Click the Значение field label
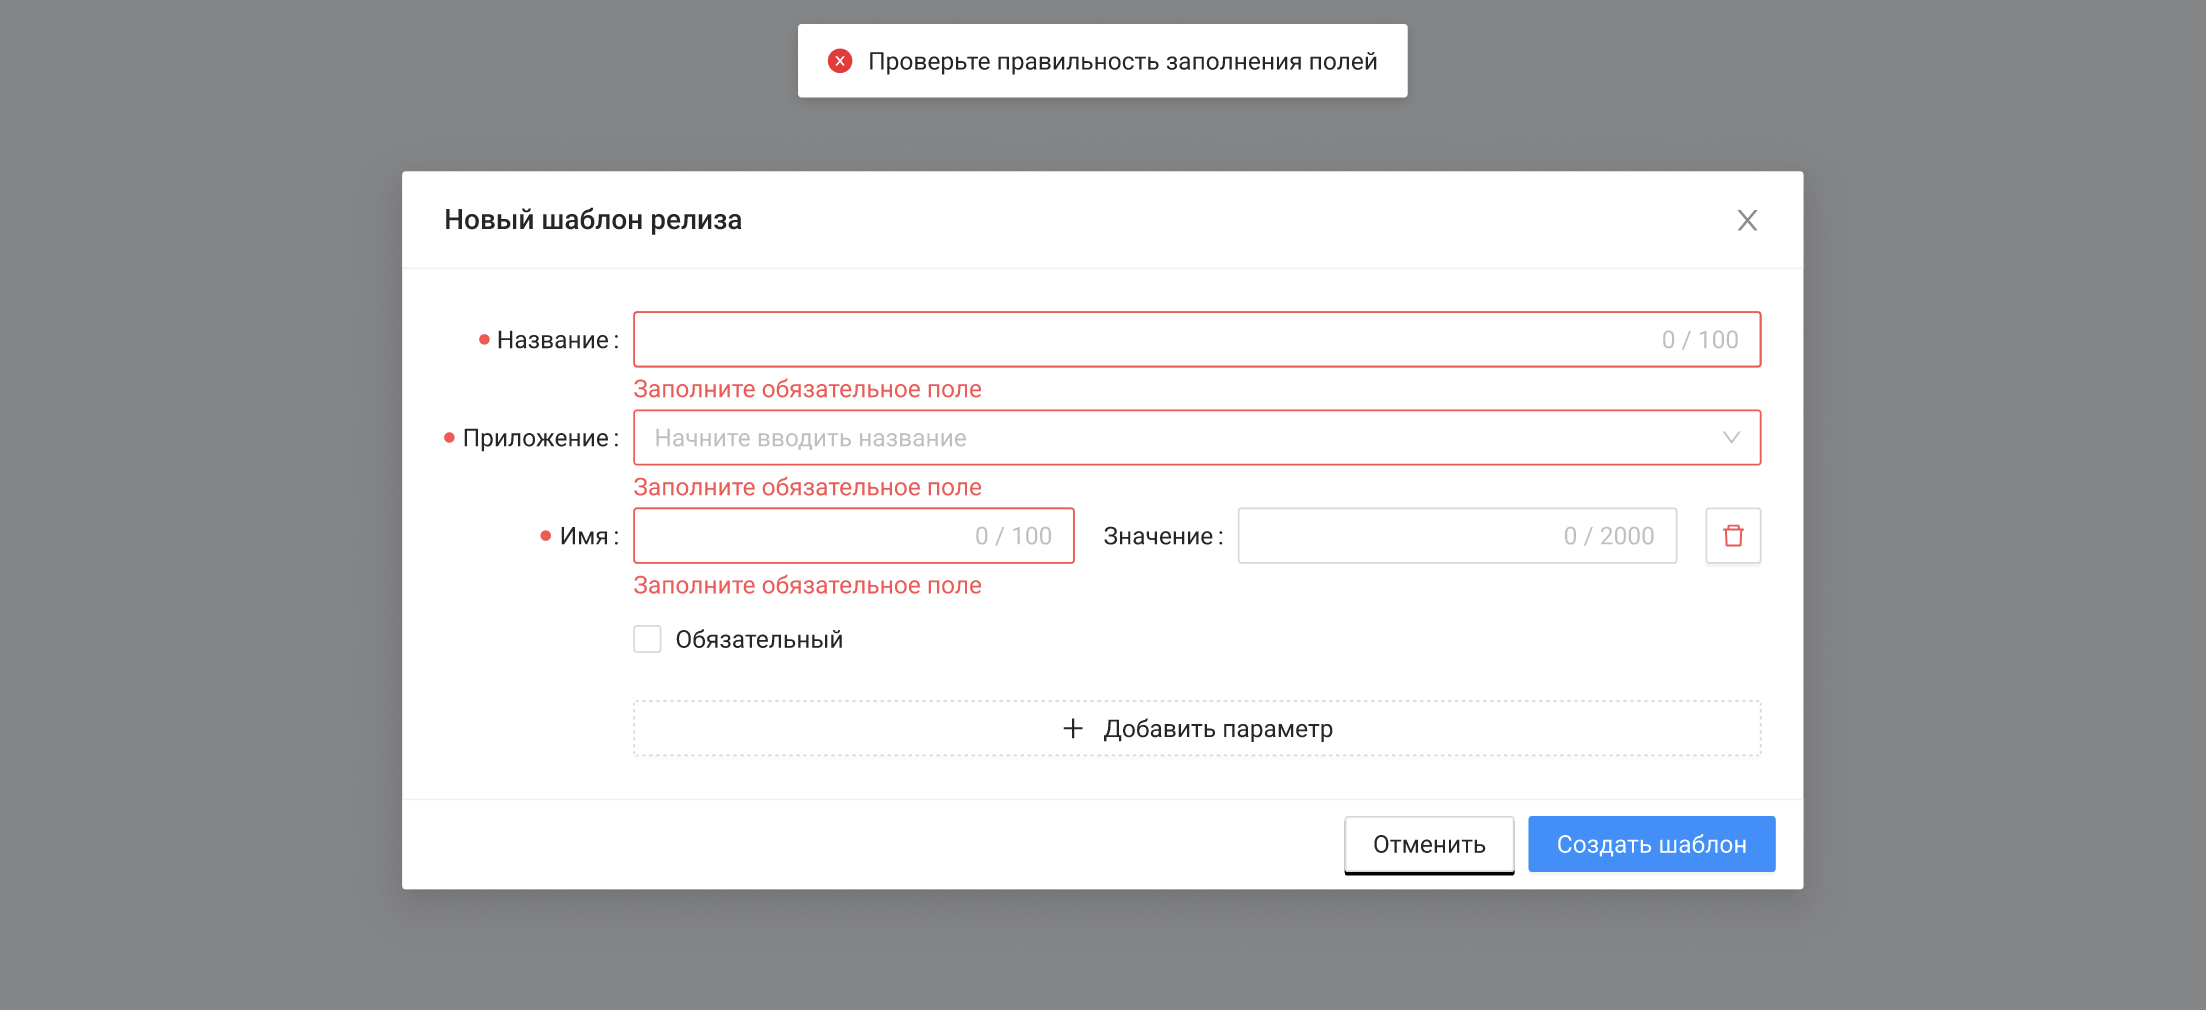Screen dimensions: 2206x1010 coord(1158,536)
